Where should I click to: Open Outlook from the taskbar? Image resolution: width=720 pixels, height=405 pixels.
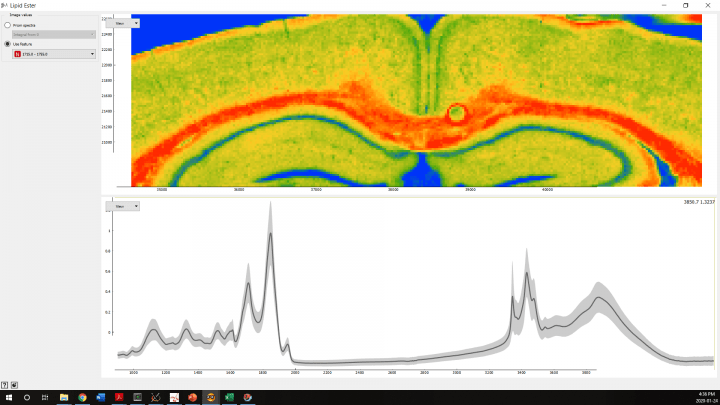tap(101, 397)
